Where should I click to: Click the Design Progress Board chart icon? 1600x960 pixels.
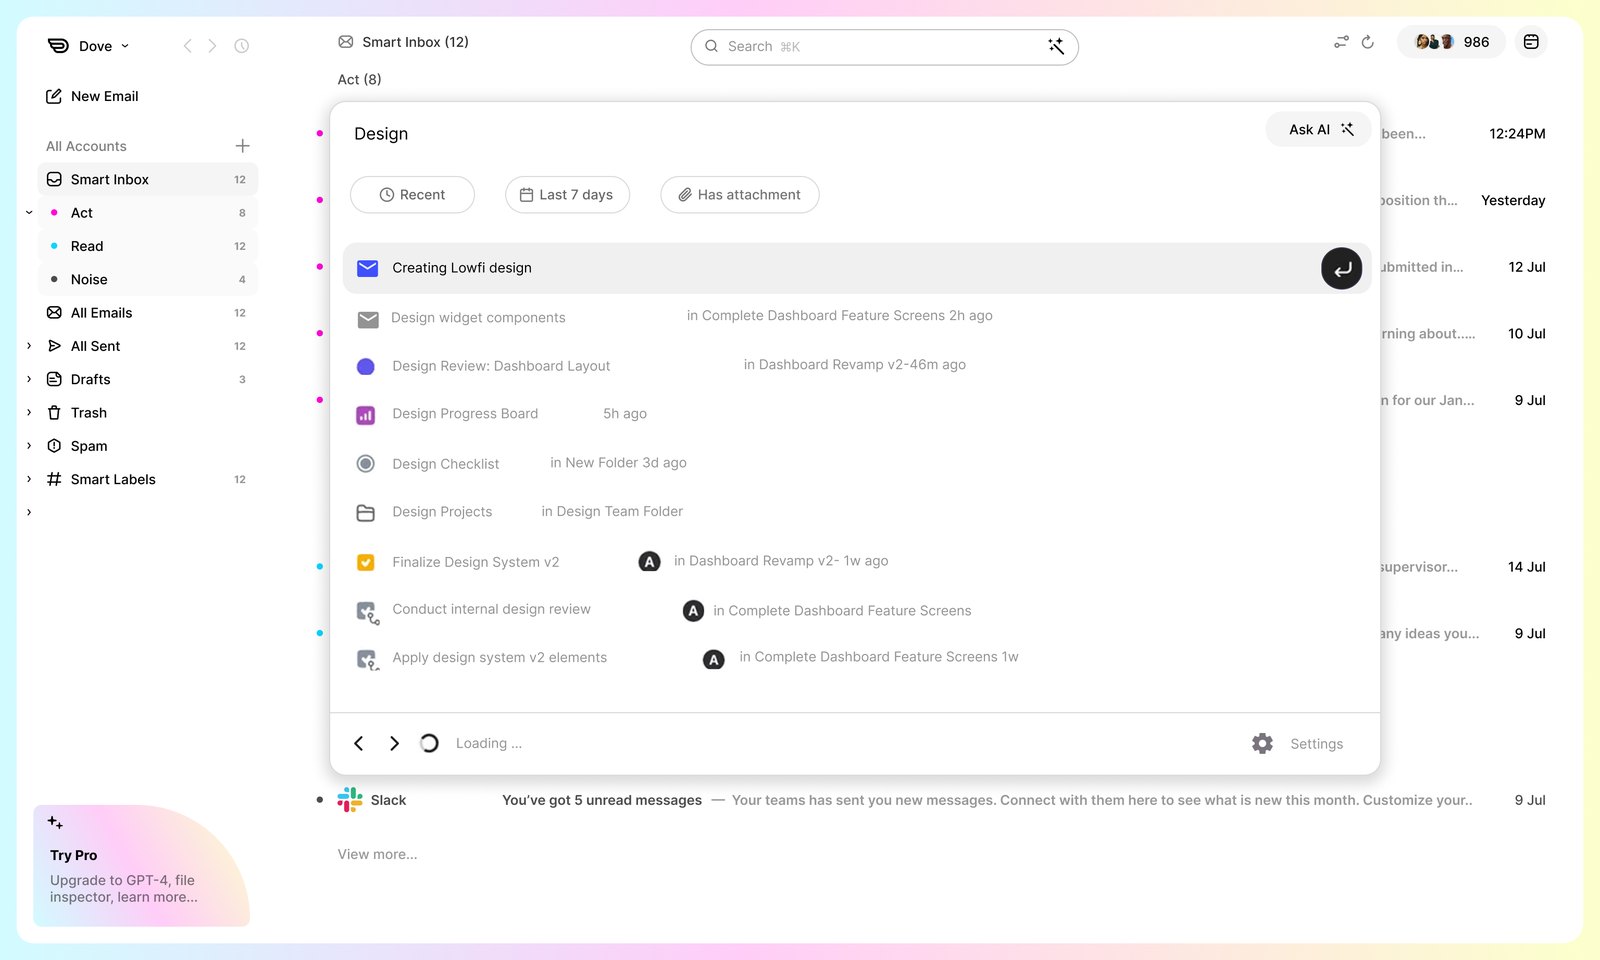pyautogui.click(x=366, y=415)
